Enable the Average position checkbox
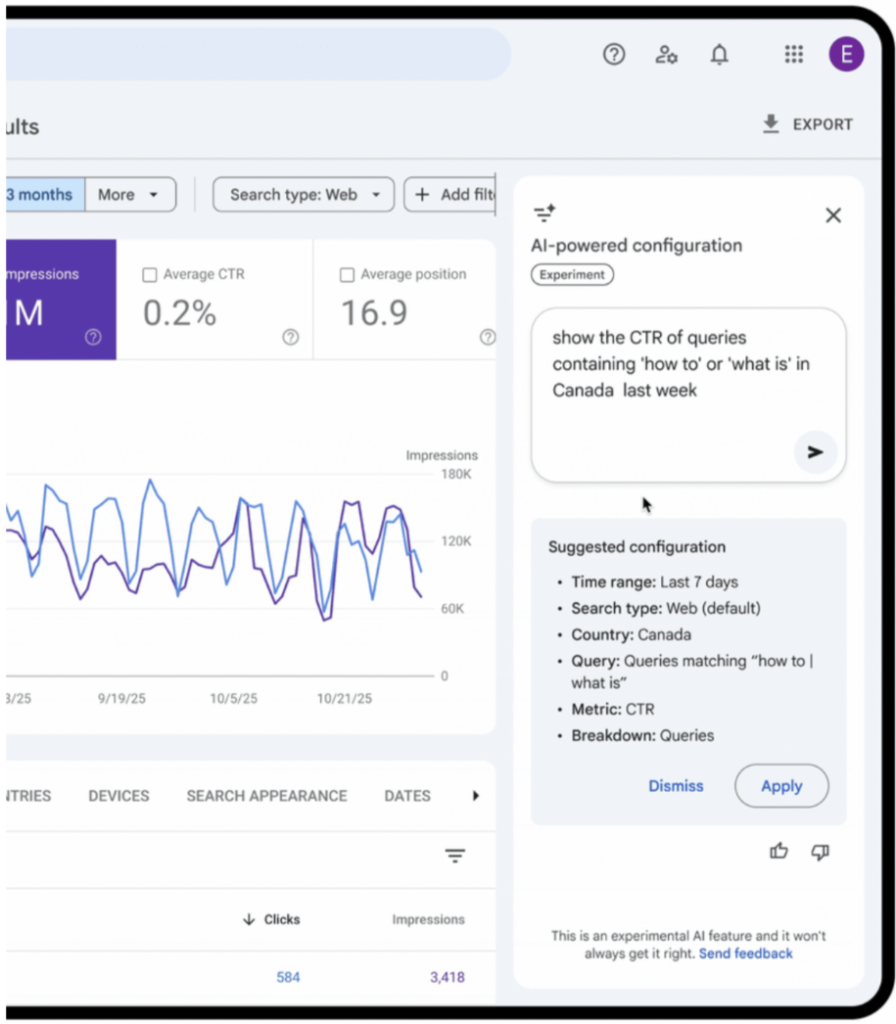Screen dimensions: 896x1024 [x=347, y=275]
